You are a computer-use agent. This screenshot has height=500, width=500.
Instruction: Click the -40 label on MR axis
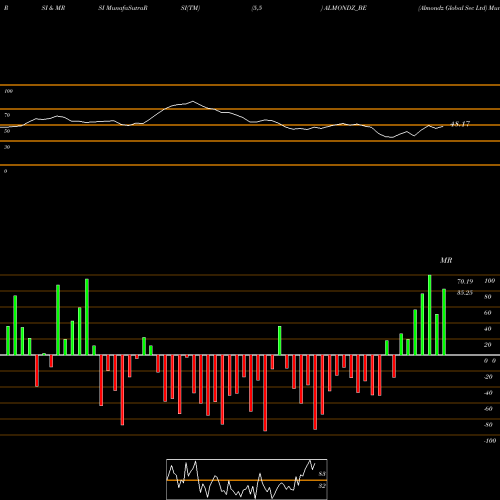click(488, 393)
